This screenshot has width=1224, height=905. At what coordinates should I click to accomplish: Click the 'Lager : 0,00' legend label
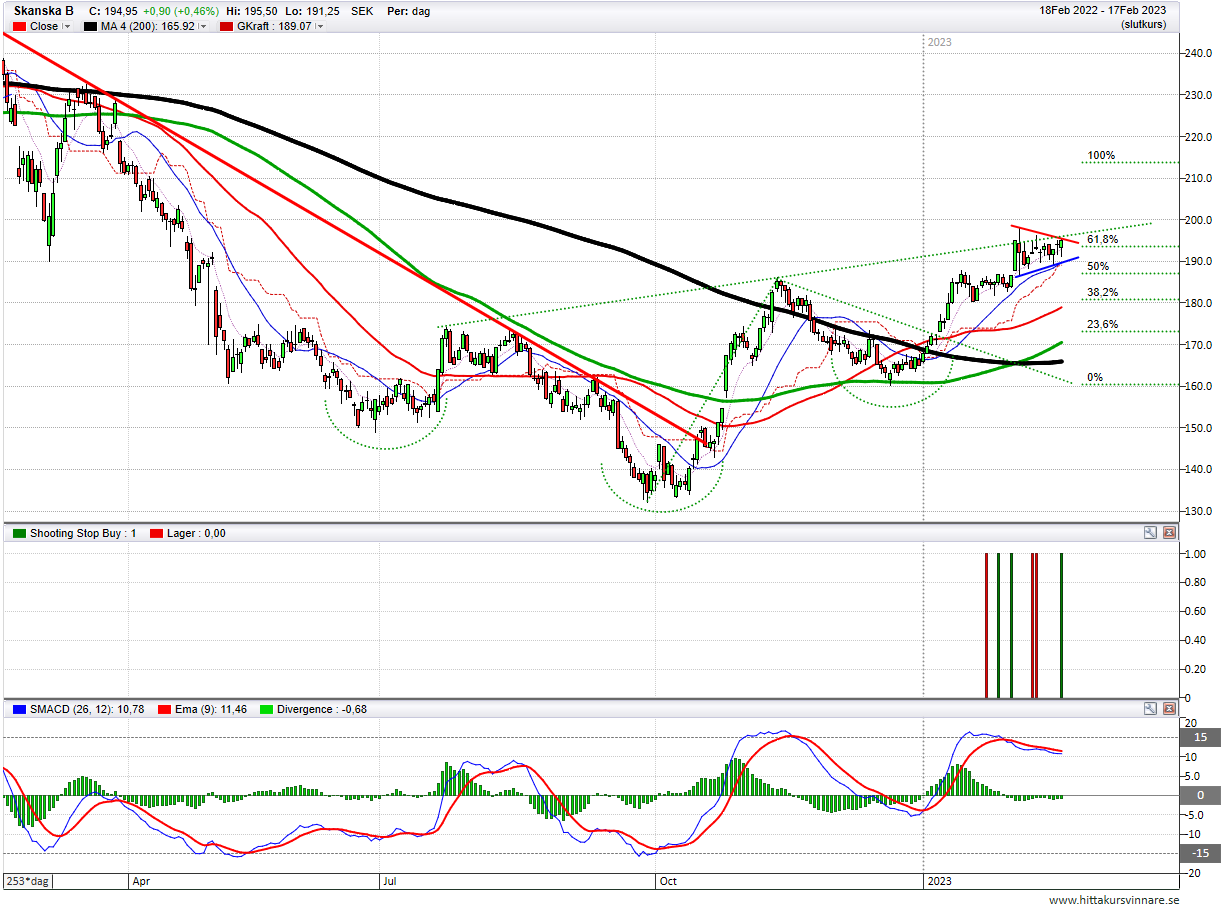tap(197, 533)
